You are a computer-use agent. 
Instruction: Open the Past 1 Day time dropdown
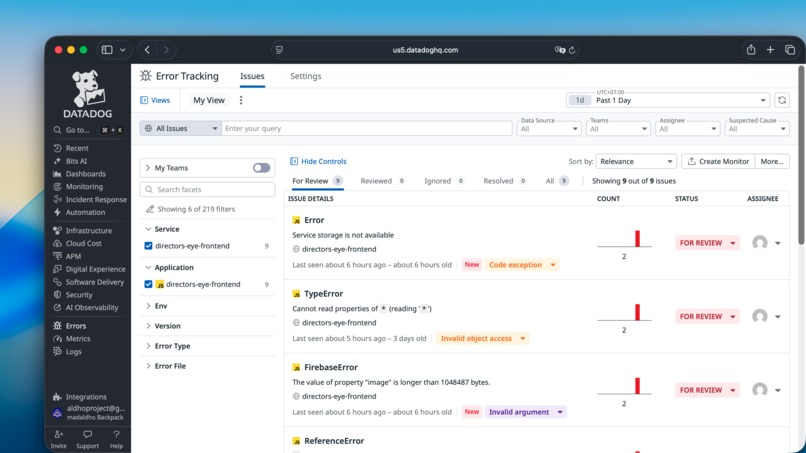pos(668,100)
